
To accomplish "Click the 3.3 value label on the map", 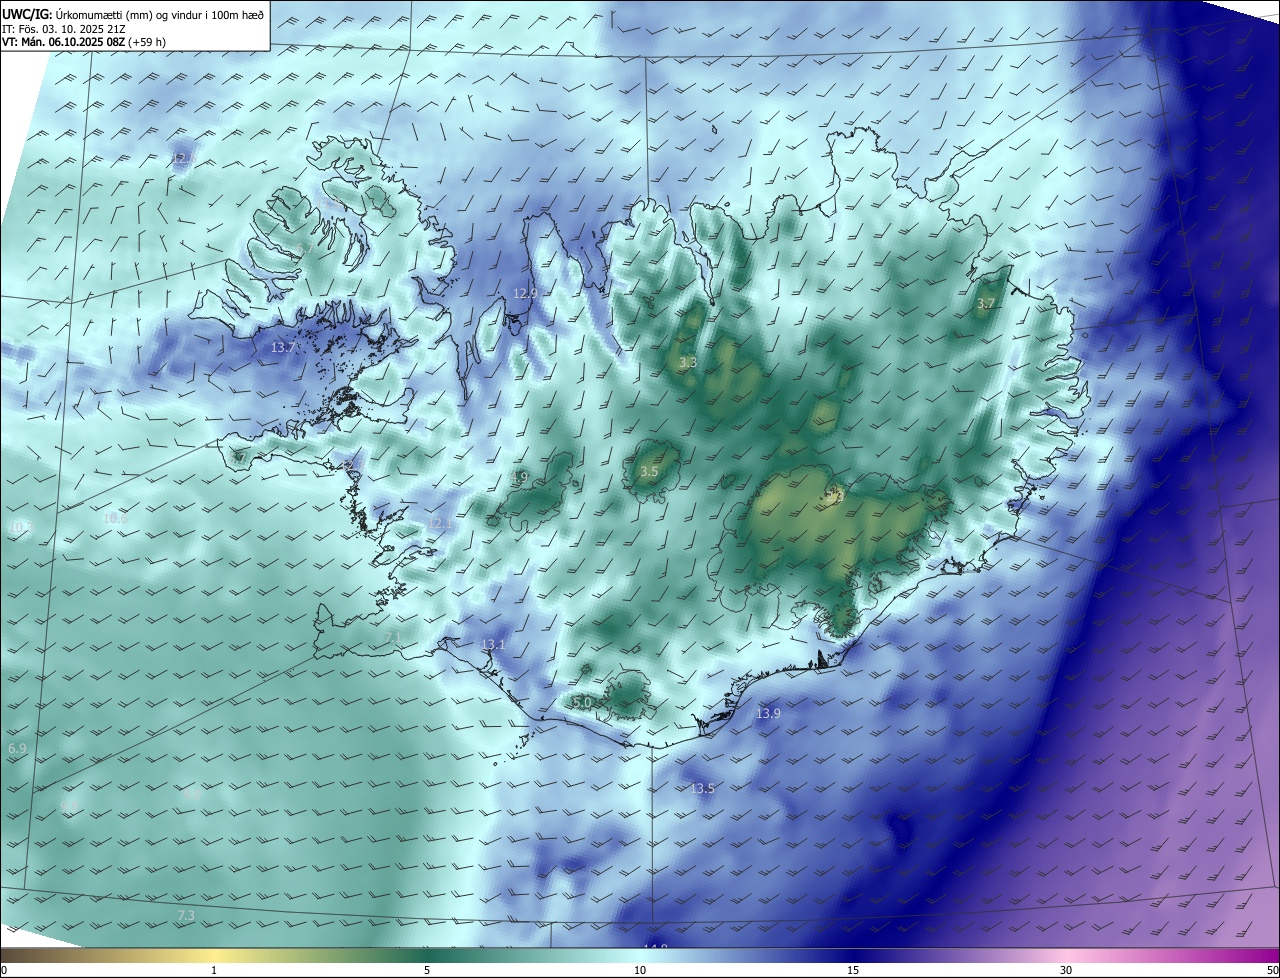I will (x=688, y=362).
